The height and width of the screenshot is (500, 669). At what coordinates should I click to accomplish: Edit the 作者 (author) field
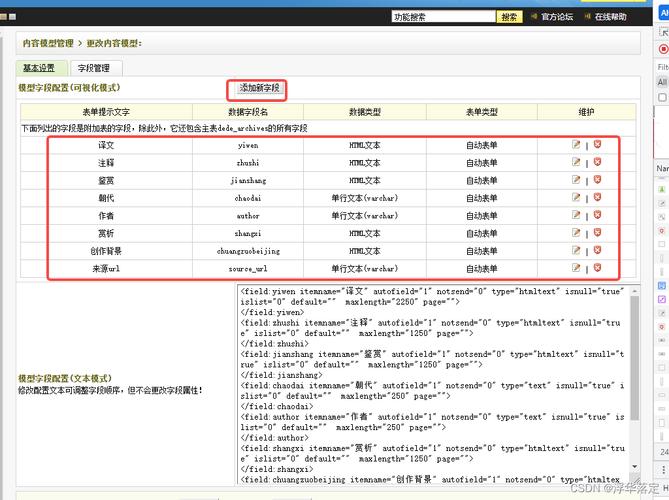pyautogui.click(x=576, y=215)
